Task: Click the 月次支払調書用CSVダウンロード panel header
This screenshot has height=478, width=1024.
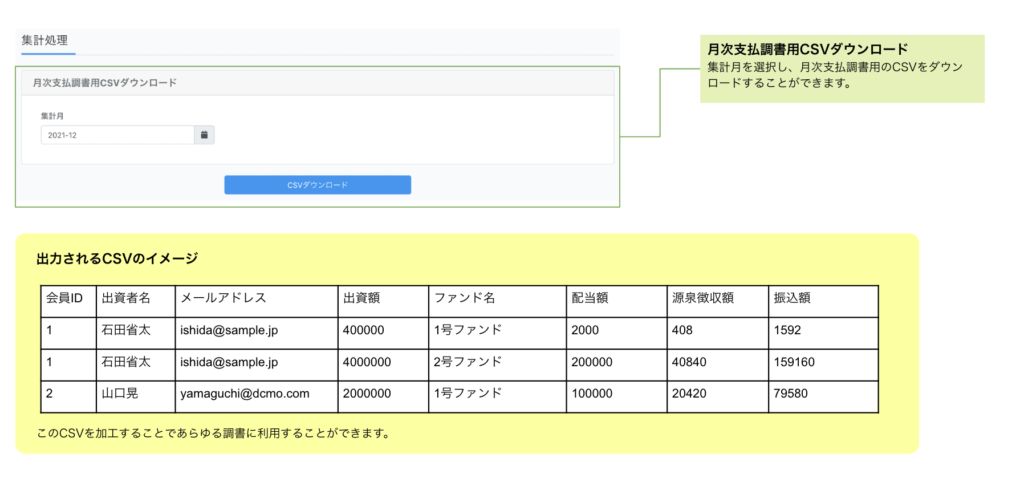Action: (104, 83)
